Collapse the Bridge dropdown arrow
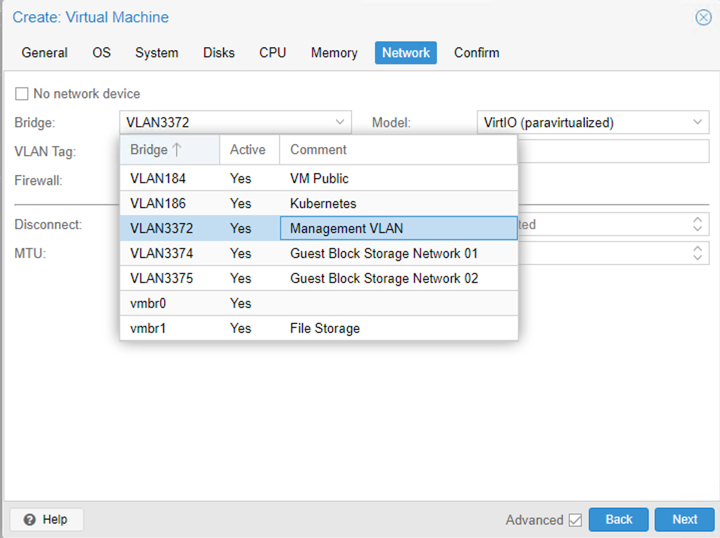 [341, 123]
